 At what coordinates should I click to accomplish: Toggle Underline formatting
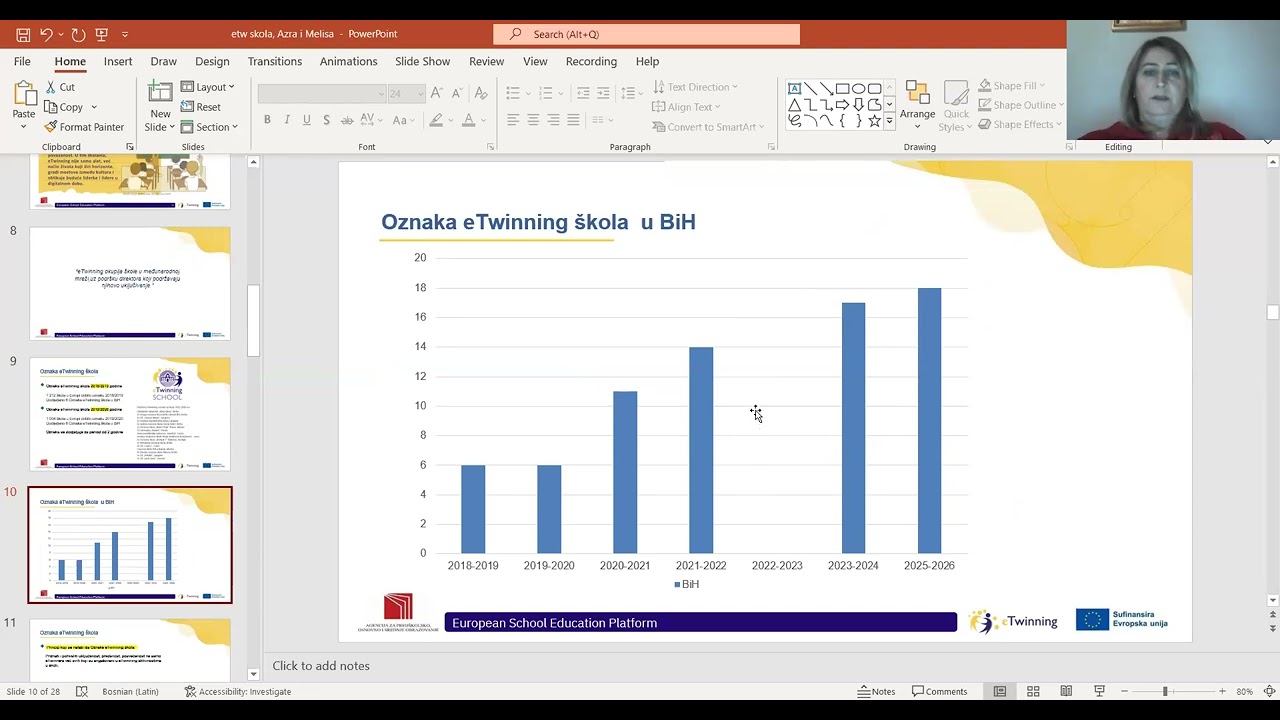tap(307, 120)
